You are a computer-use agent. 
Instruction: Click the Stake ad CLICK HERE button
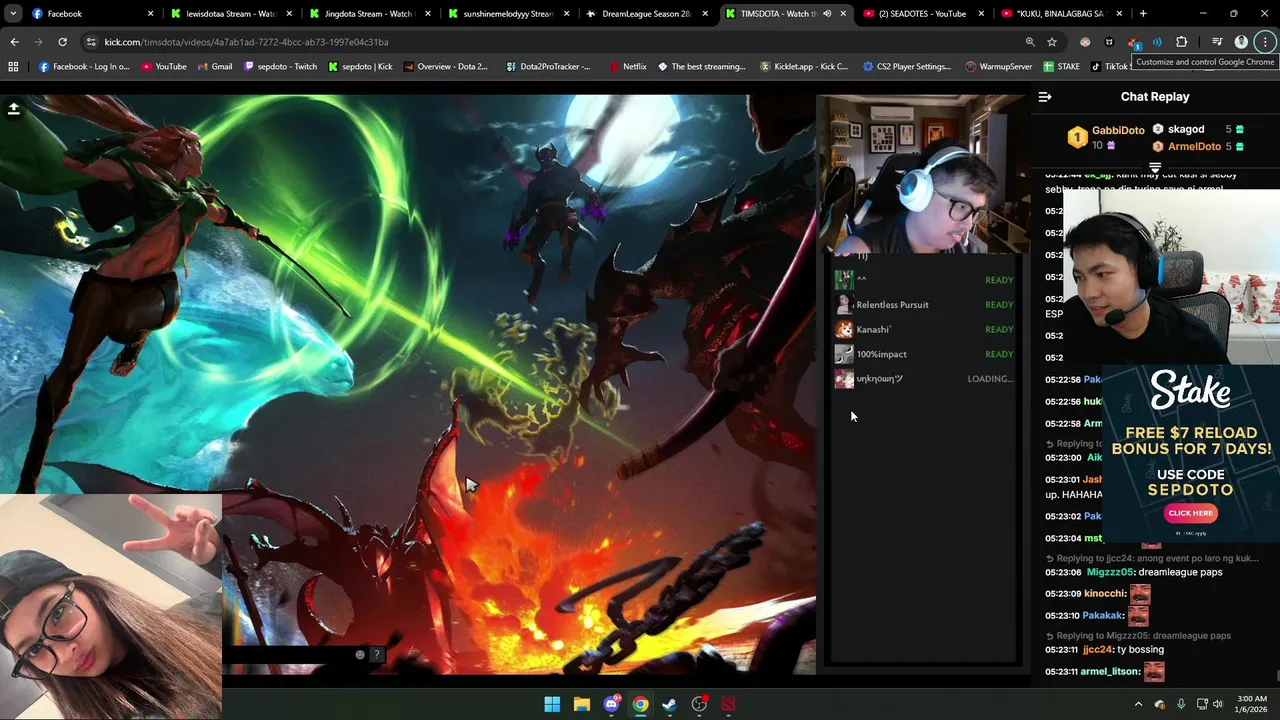click(x=1190, y=513)
